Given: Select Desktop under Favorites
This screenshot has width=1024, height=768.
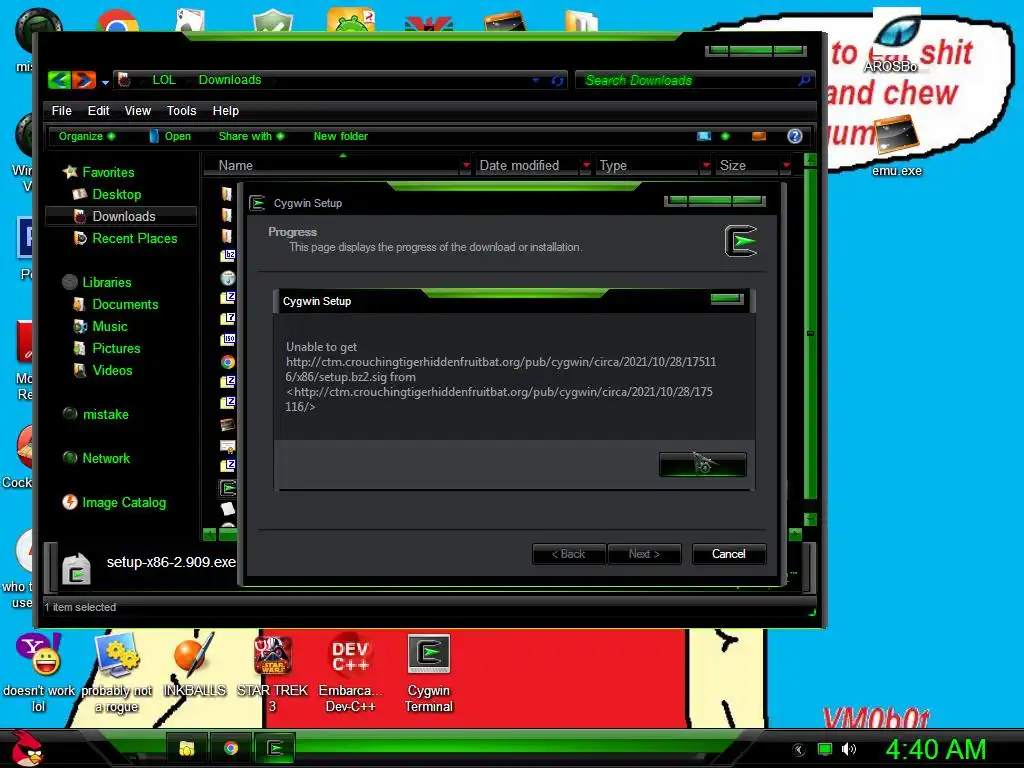Looking at the screenshot, I should (116, 194).
